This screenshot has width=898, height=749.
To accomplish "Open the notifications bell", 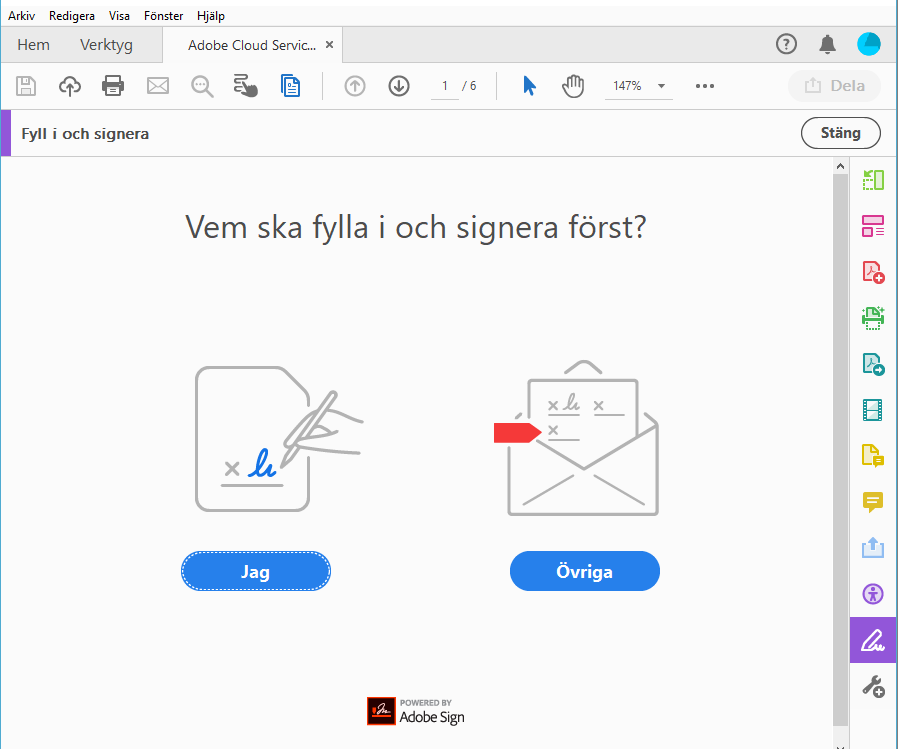I will (x=827, y=44).
